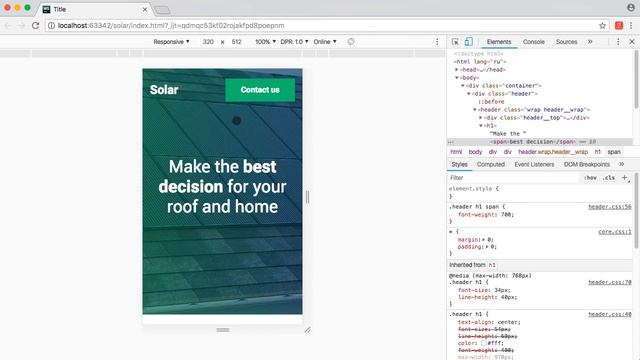
Task: Collapse the body node in DOM tree
Action: pos(457,78)
